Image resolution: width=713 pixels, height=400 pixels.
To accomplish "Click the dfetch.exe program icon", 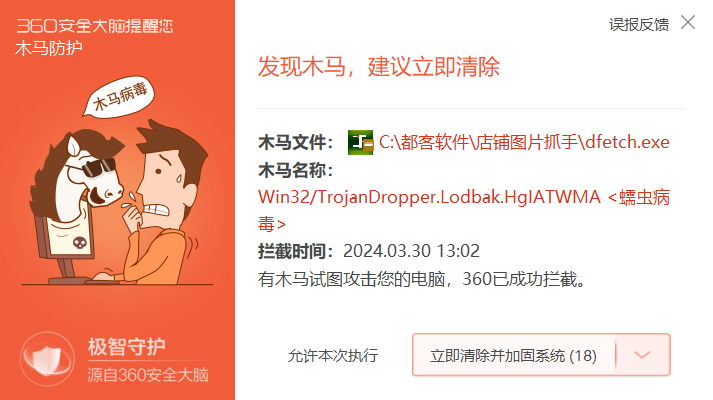I will point(360,142).
